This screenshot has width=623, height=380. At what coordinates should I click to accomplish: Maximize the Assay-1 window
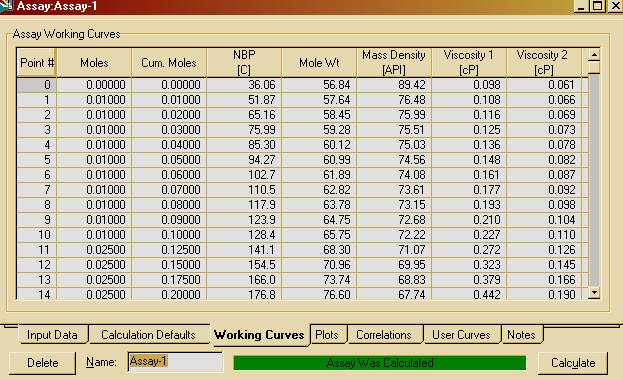pyautogui.click(x=598, y=6)
